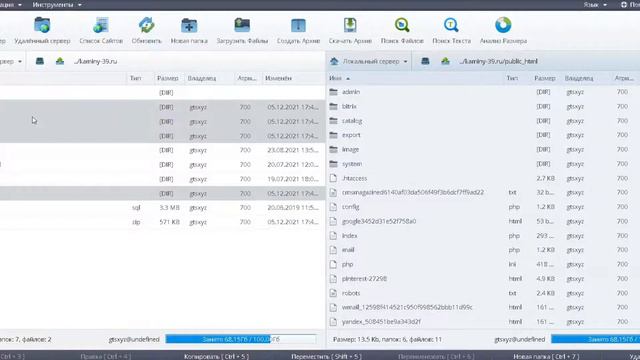
Task: Click the pinterest-27298 file icon
Action: (x=333, y=279)
